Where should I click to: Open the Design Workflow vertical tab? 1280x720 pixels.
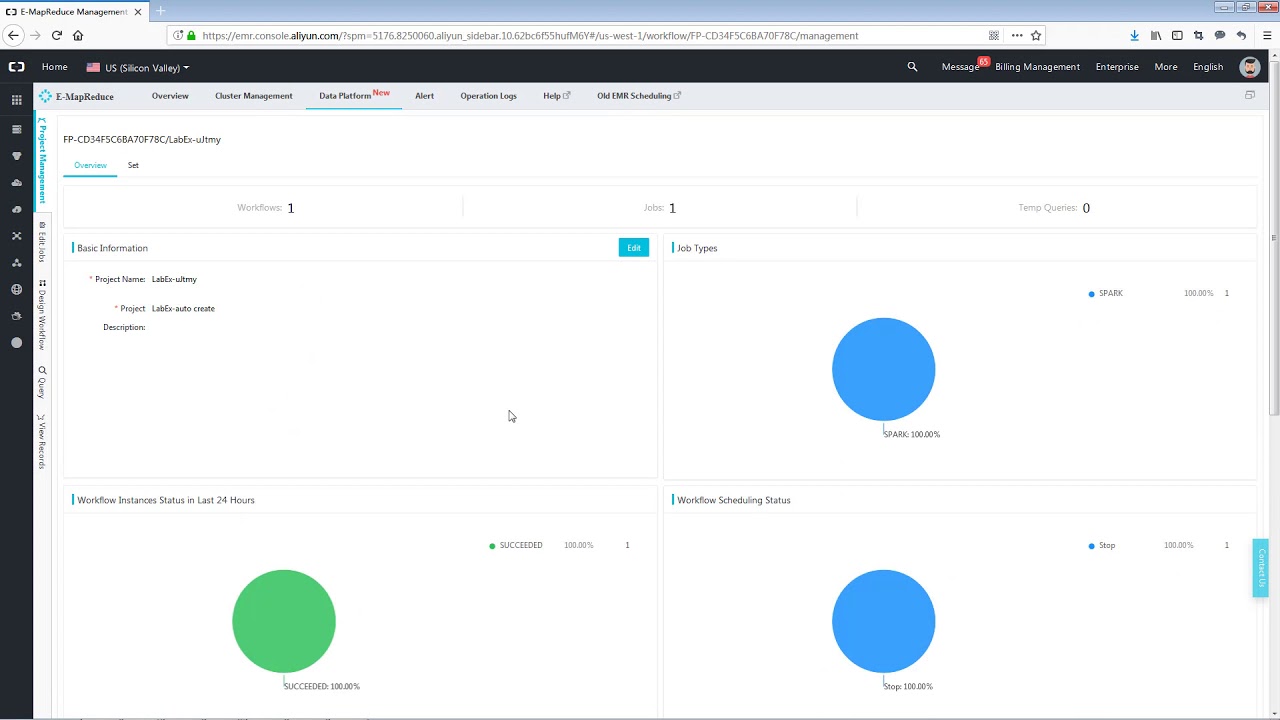[x=42, y=314]
